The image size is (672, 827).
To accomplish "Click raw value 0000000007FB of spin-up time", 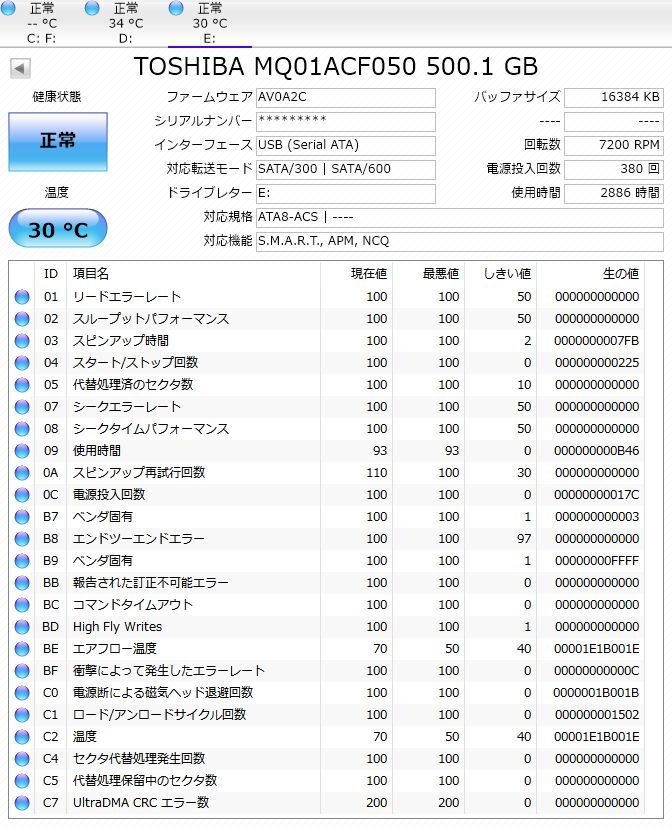I will (x=597, y=341).
